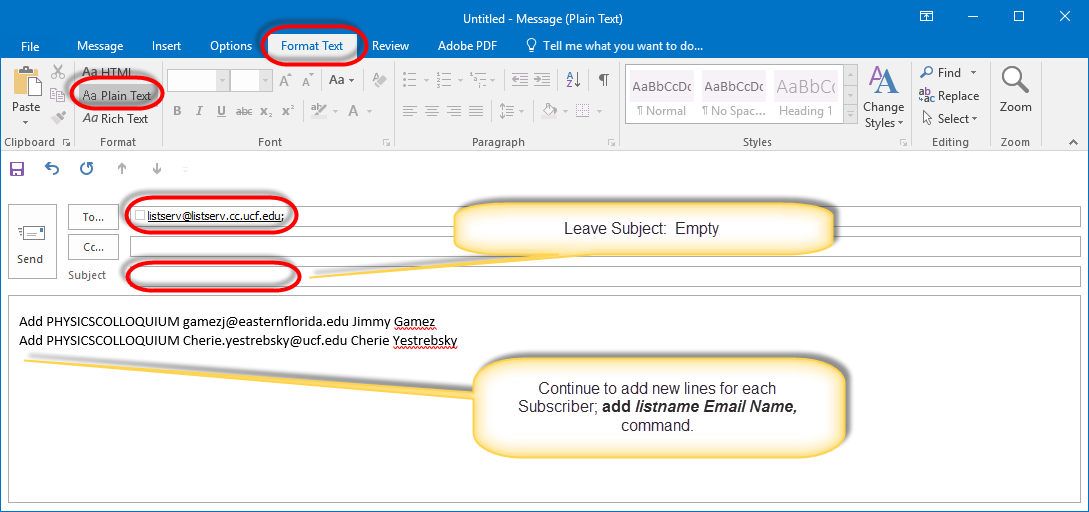This screenshot has width=1089, height=512.
Task: Select the Format Painter brush icon
Action: tap(58, 117)
